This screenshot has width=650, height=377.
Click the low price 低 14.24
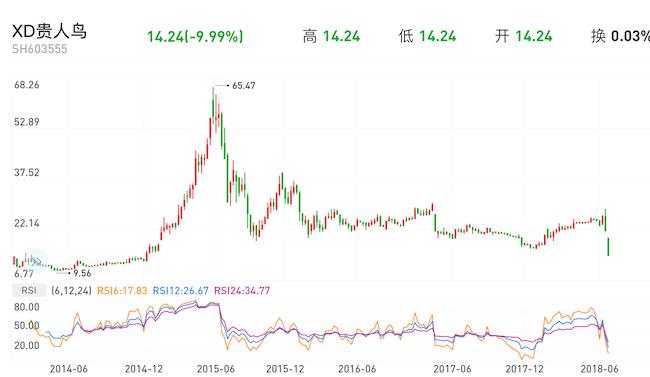tap(427, 36)
